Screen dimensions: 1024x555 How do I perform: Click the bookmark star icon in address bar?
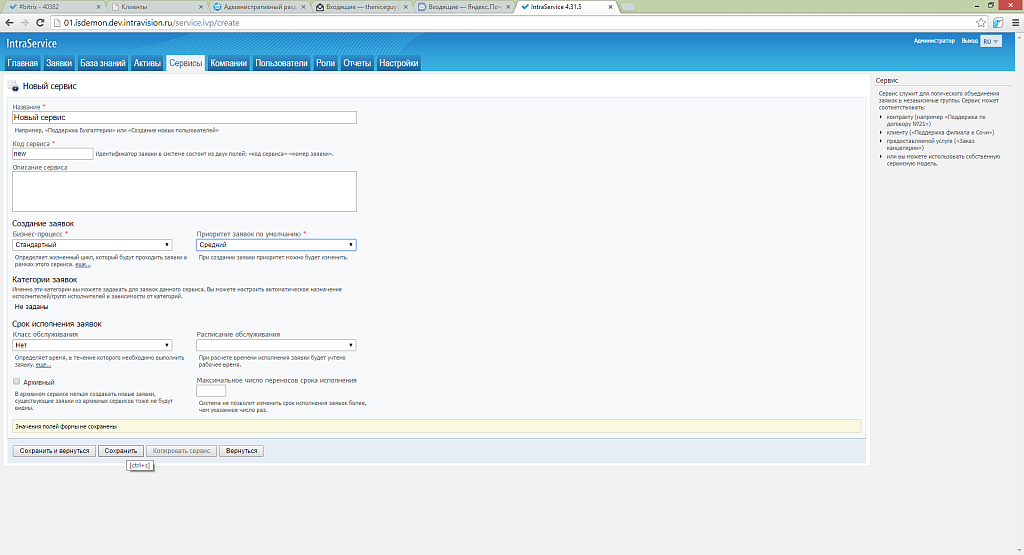[982, 22]
